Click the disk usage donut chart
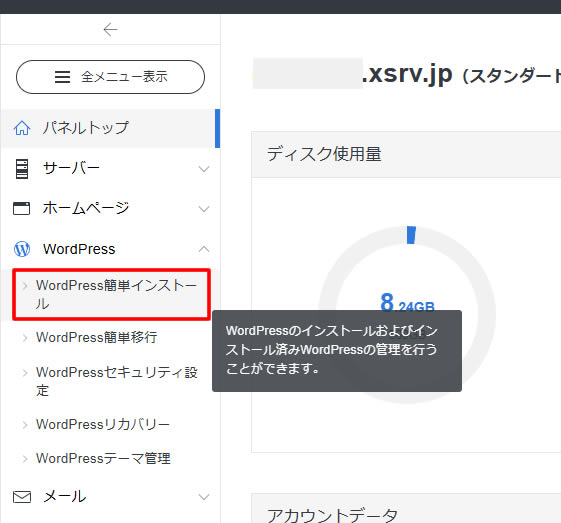The height and width of the screenshot is (523, 561). click(x=407, y=315)
